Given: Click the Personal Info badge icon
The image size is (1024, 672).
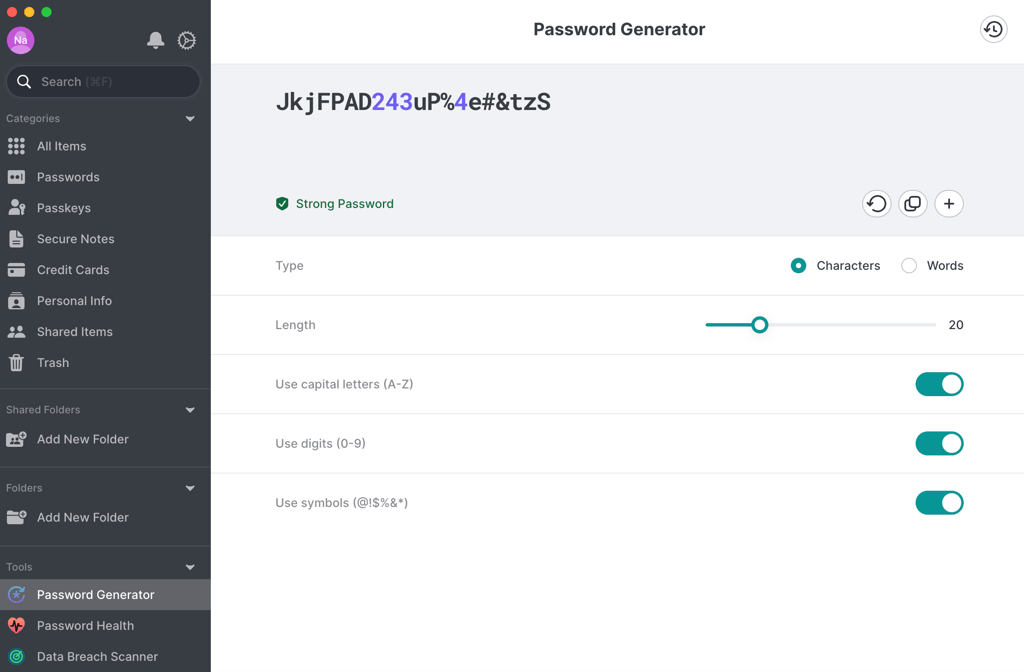Looking at the screenshot, I should pyautogui.click(x=16, y=300).
